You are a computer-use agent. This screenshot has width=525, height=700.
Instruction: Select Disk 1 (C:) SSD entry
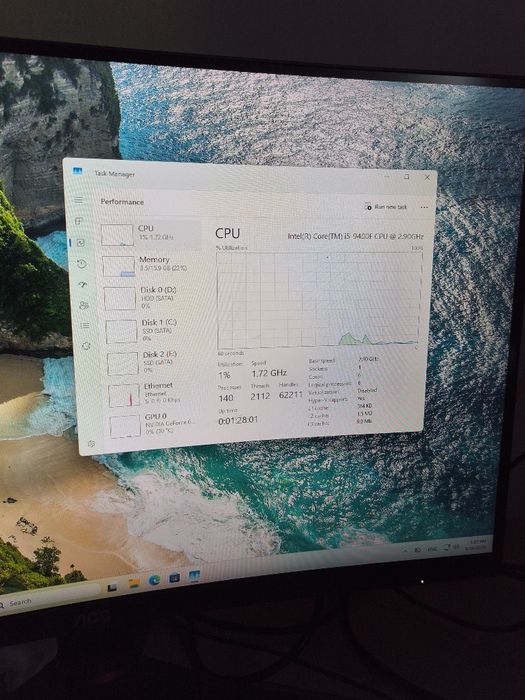tap(154, 329)
